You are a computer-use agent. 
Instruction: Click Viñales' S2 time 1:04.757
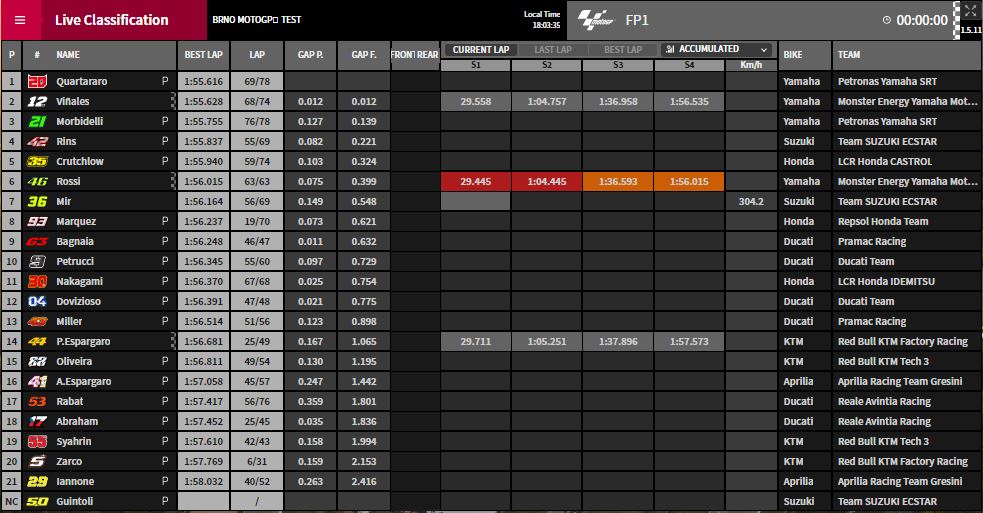click(547, 102)
